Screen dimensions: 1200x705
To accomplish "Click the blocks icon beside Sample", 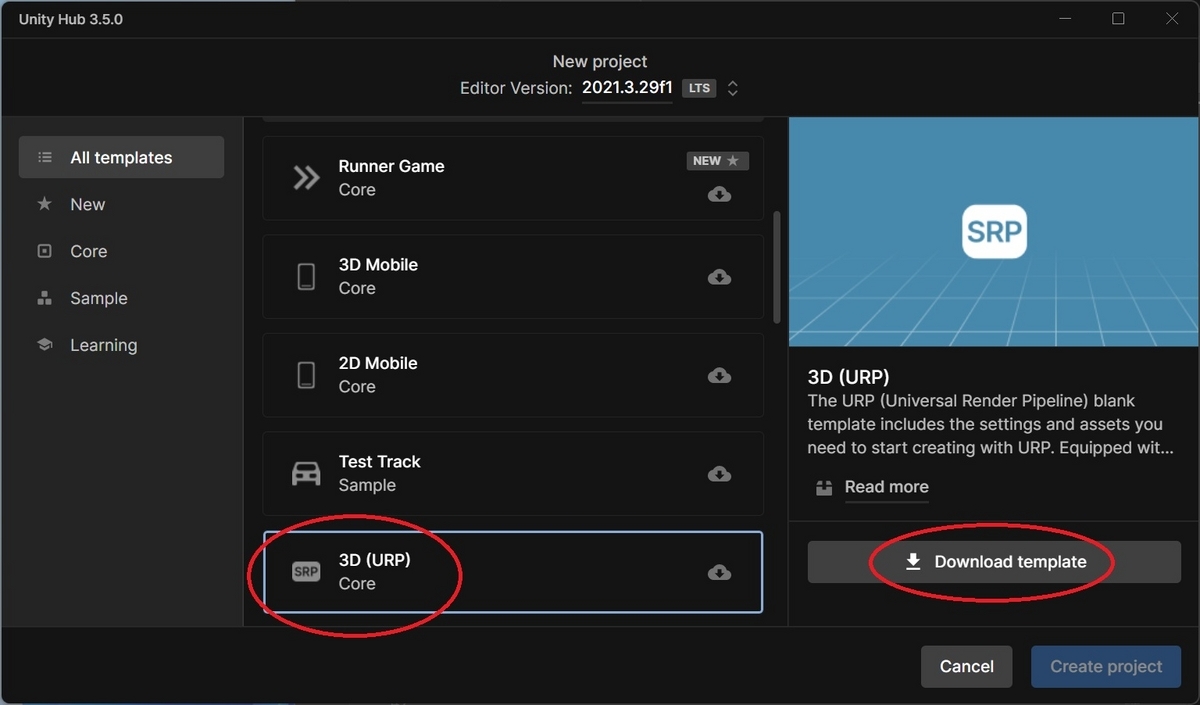I will pyautogui.click(x=44, y=298).
